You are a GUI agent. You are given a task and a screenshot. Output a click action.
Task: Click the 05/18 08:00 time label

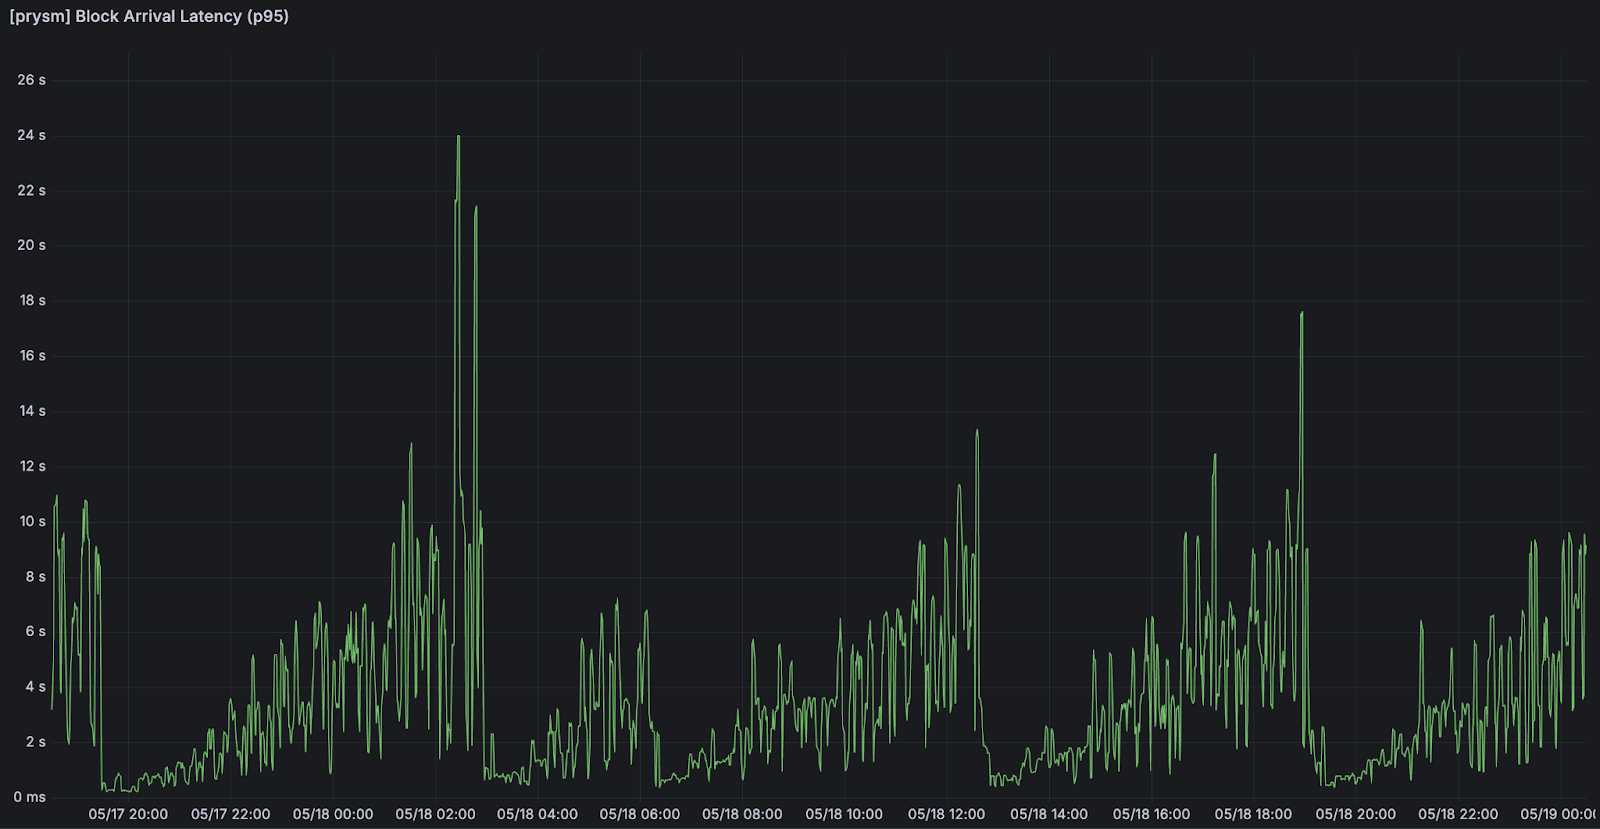coord(742,814)
